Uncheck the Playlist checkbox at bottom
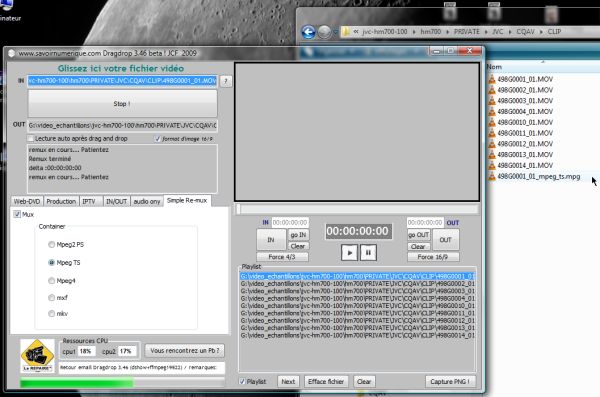The height and width of the screenshot is (397, 600). [242, 382]
